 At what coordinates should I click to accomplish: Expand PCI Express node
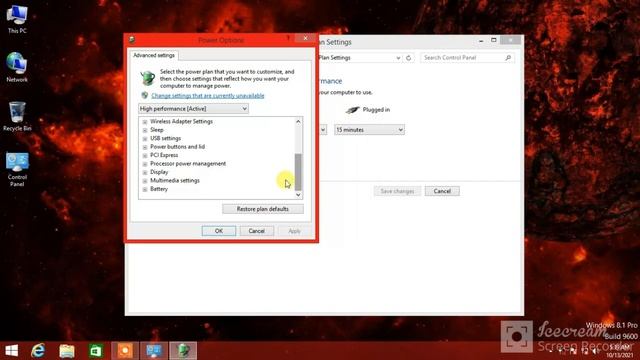click(x=145, y=156)
